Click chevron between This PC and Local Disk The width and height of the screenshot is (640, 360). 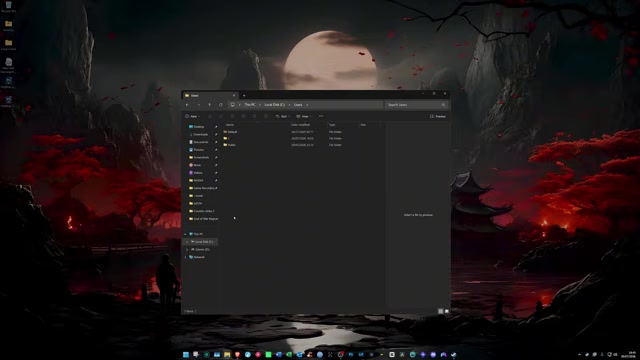(x=260, y=105)
